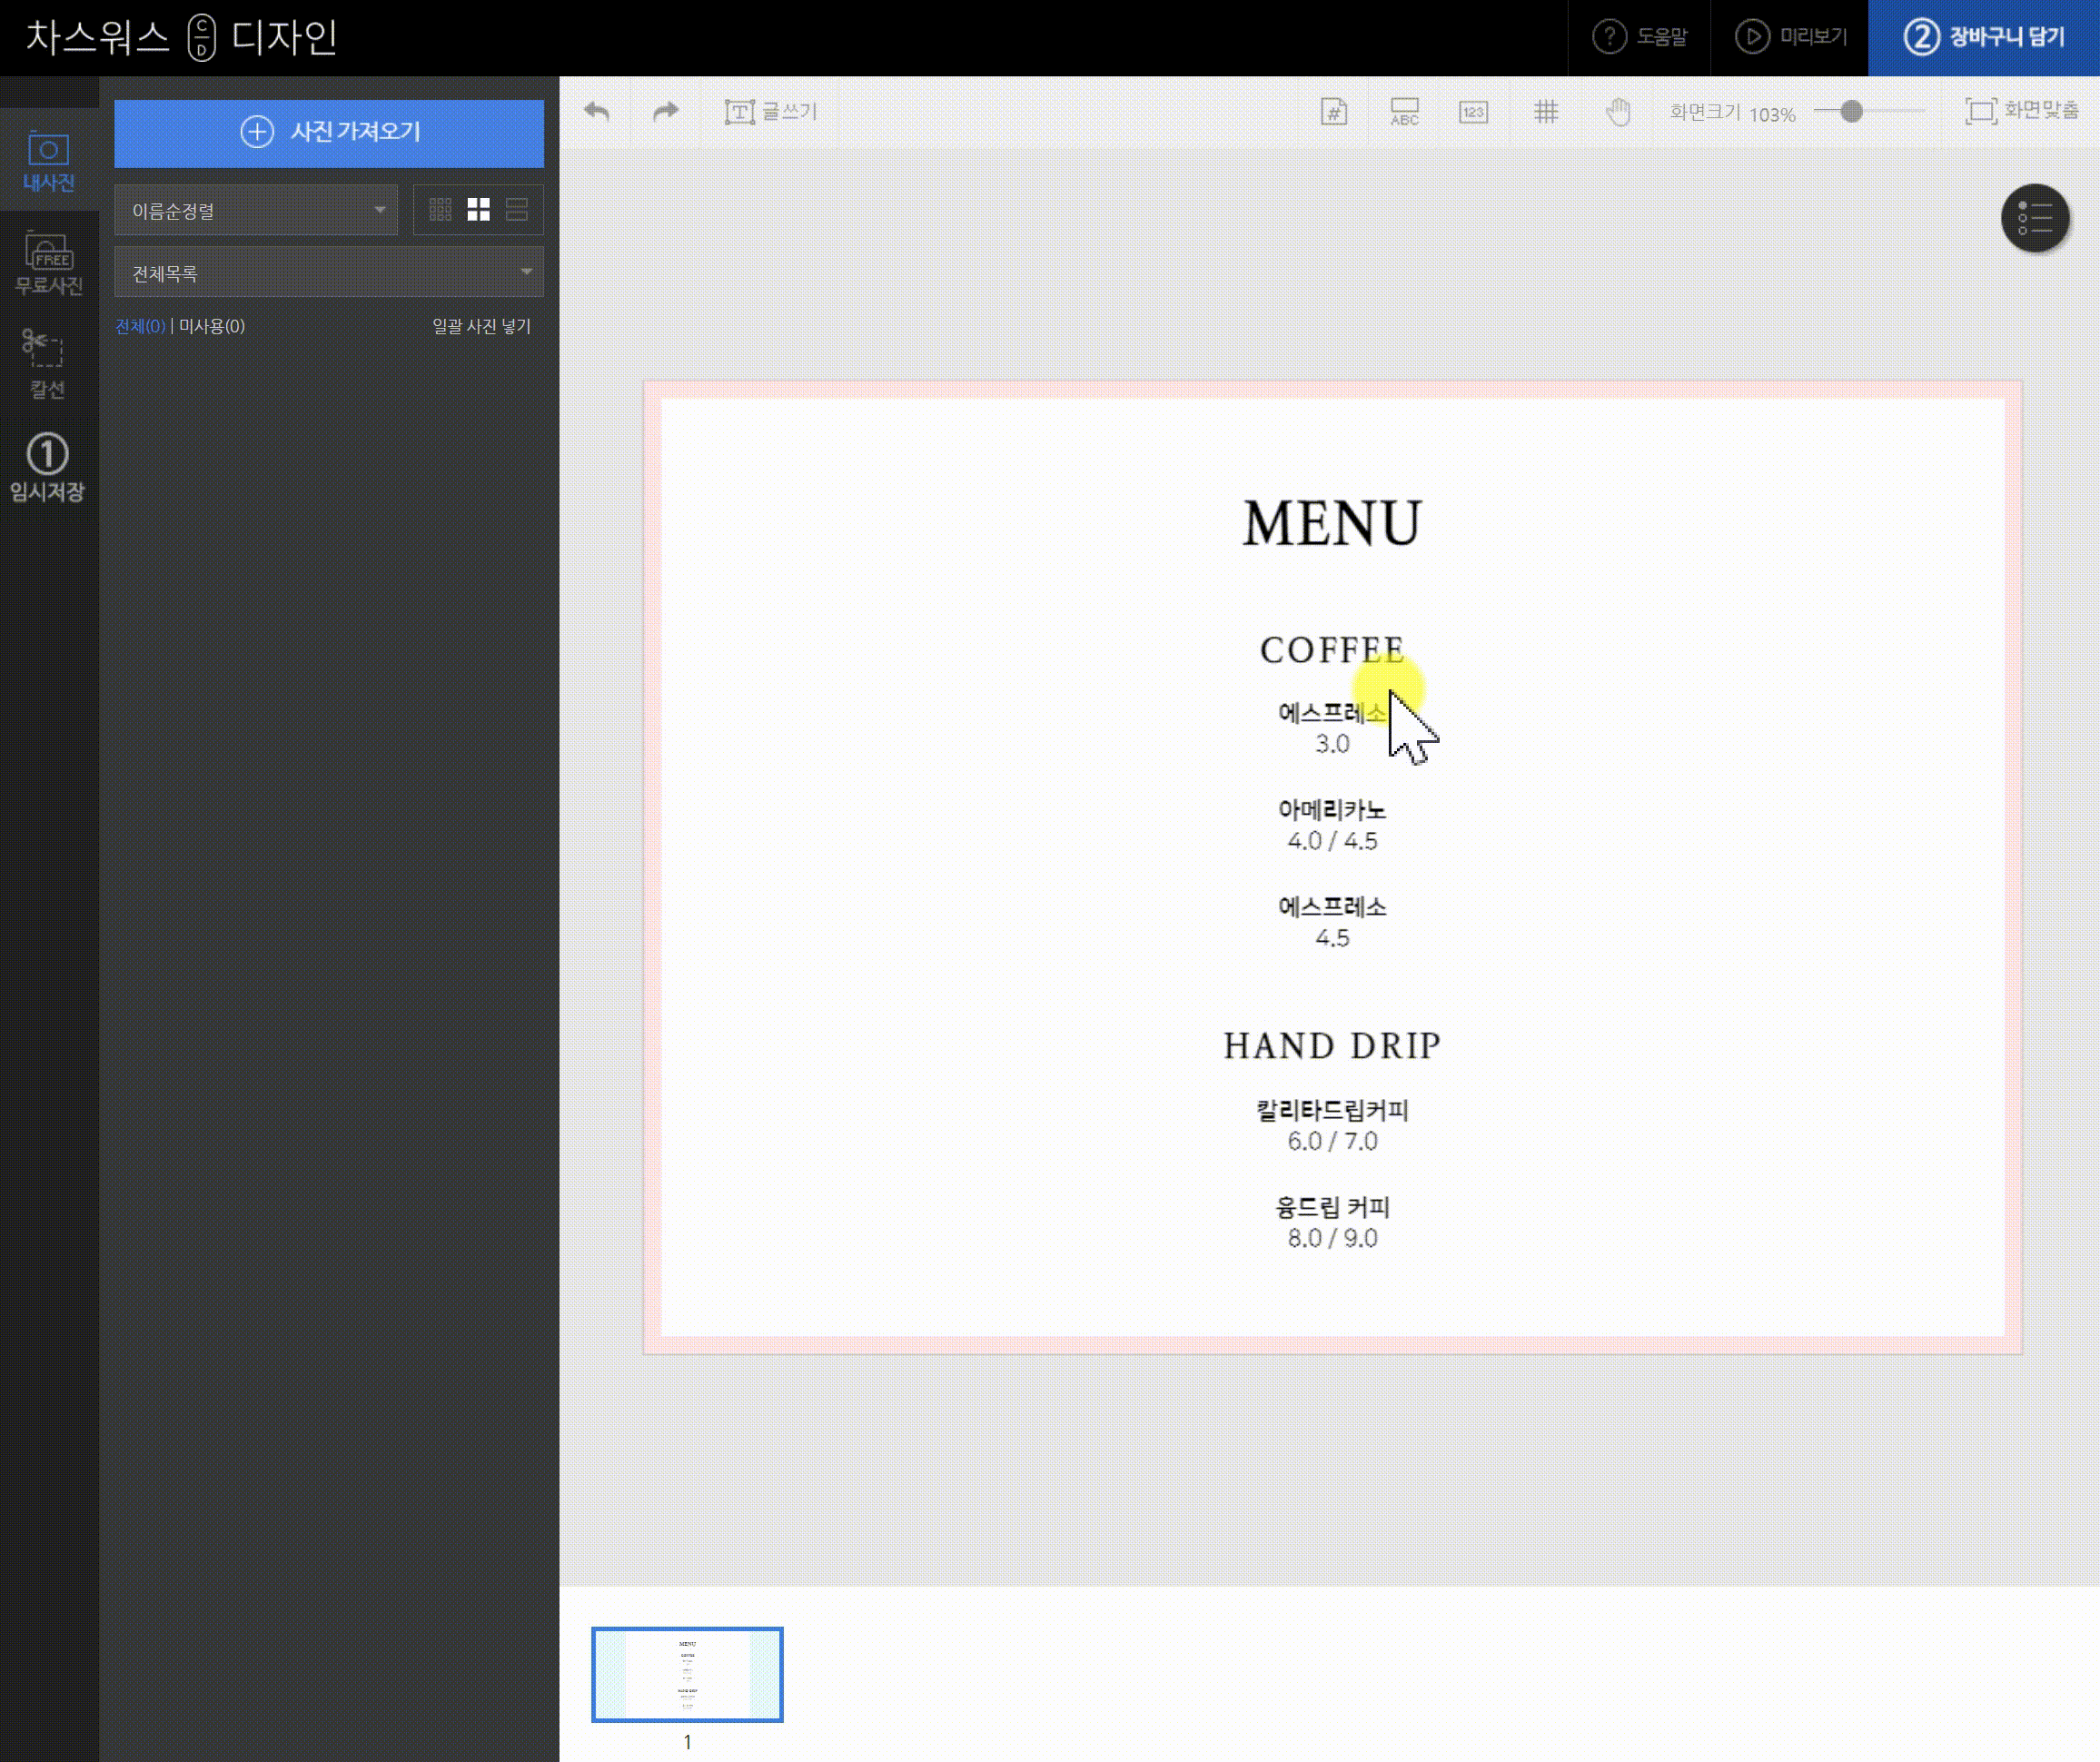
Task: Click 미리보기 preview button
Action: pos(1789,37)
